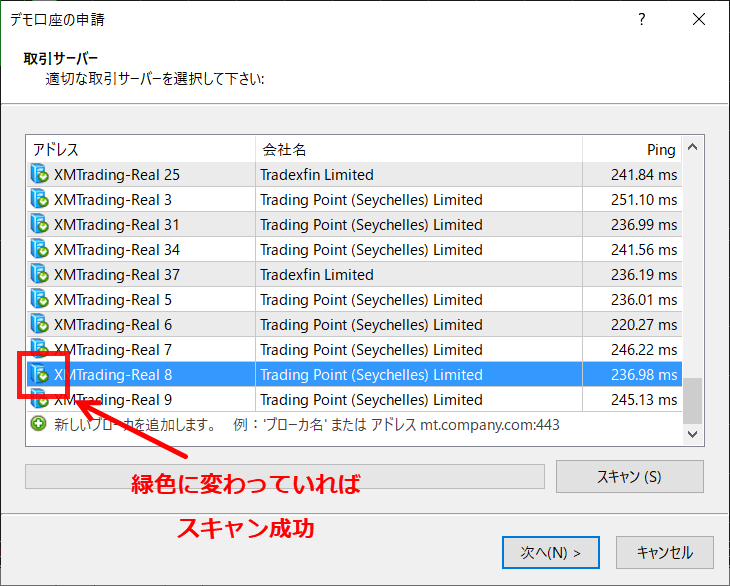This screenshot has width=730, height=586.
Task: Sort by the アドレス column header
Action: click(140, 150)
